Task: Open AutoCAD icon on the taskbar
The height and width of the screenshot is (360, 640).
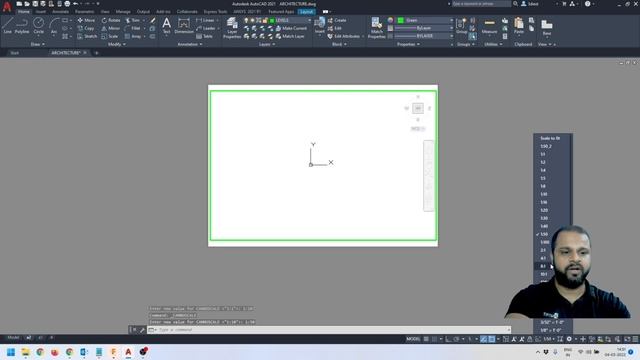Action: pos(128,352)
